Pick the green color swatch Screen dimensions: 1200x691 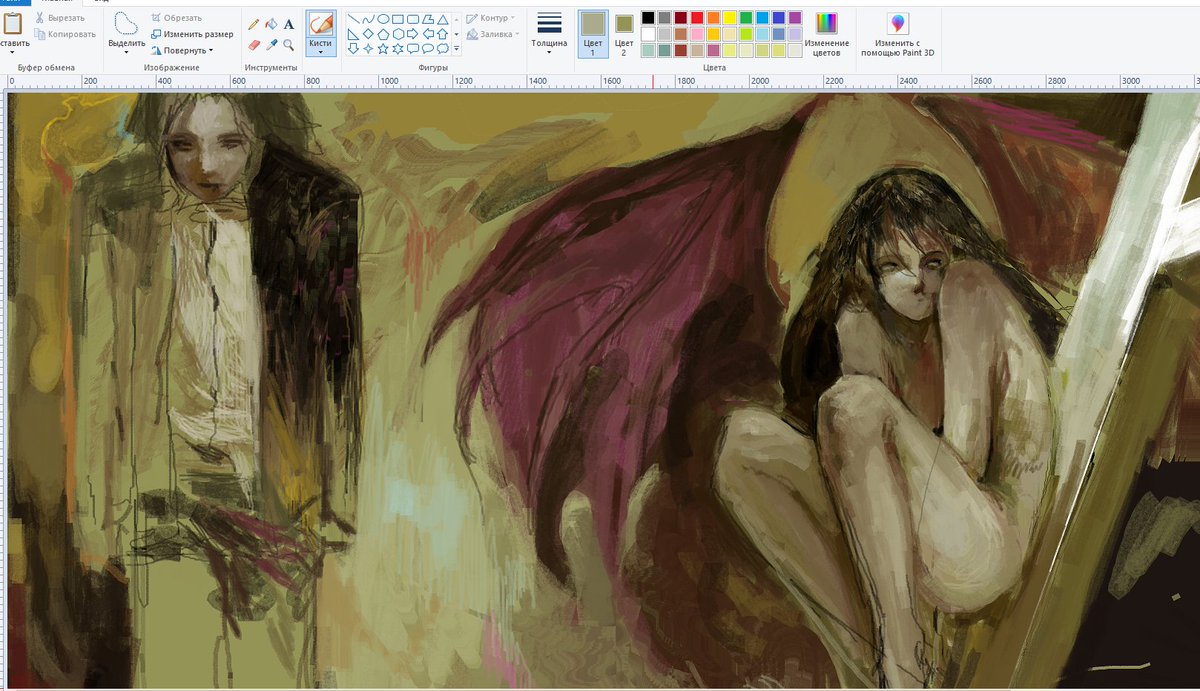(x=746, y=18)
